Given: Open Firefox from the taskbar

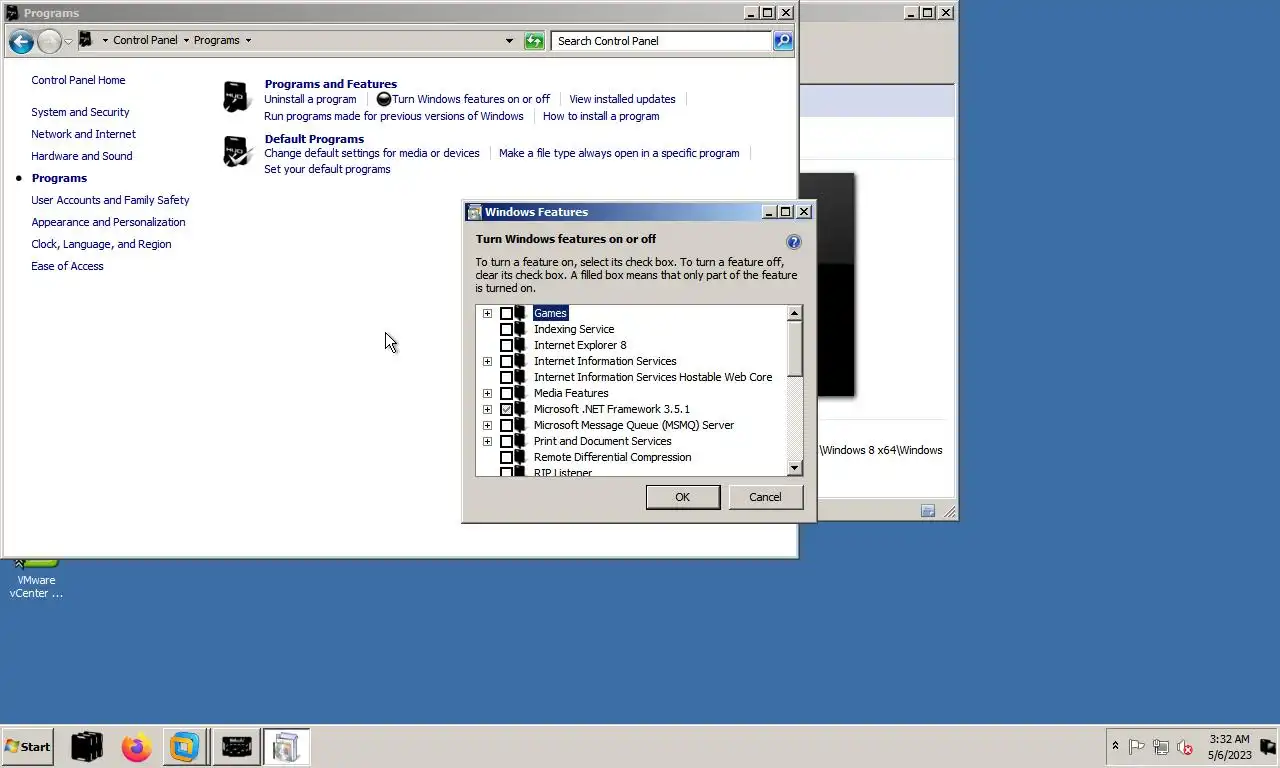Looking at the screenshot, I should click(137, 747).
